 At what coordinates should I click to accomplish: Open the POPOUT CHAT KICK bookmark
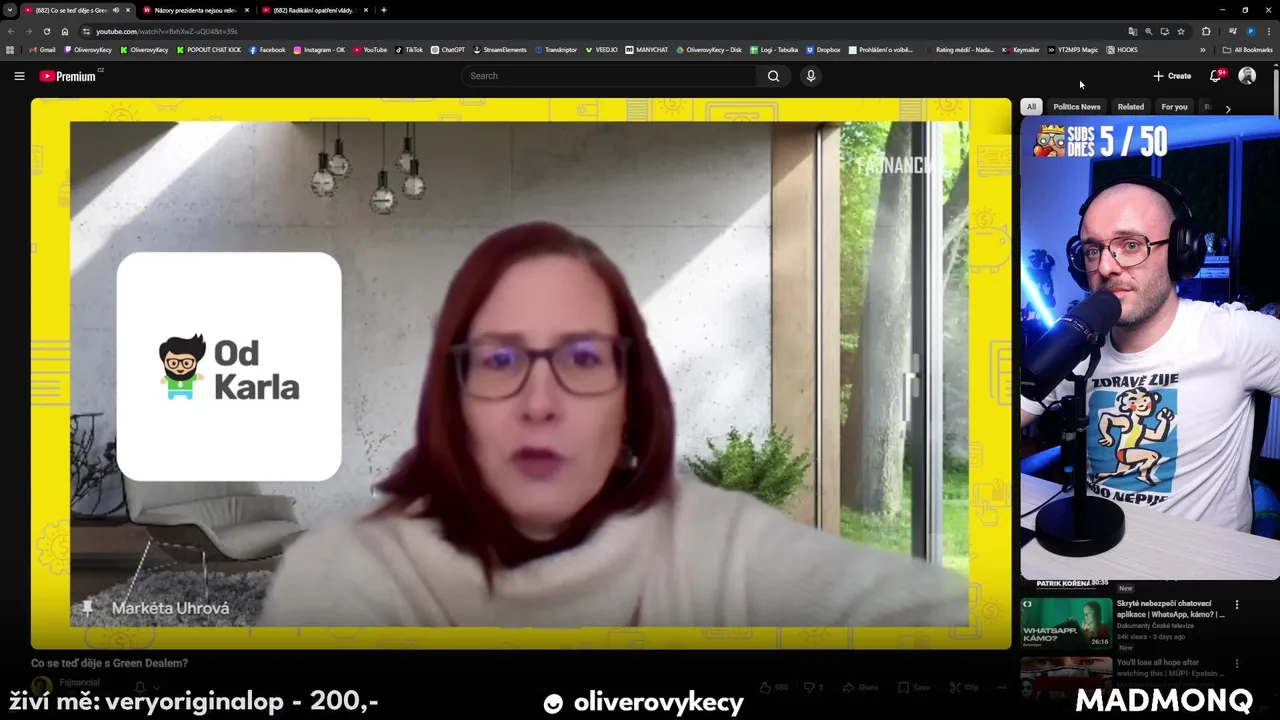pos(209,50)
